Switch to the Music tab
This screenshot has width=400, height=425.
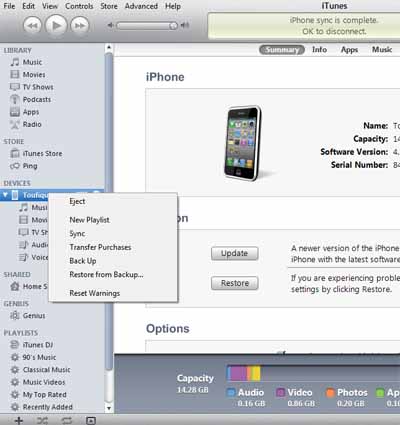coord(382,50)
